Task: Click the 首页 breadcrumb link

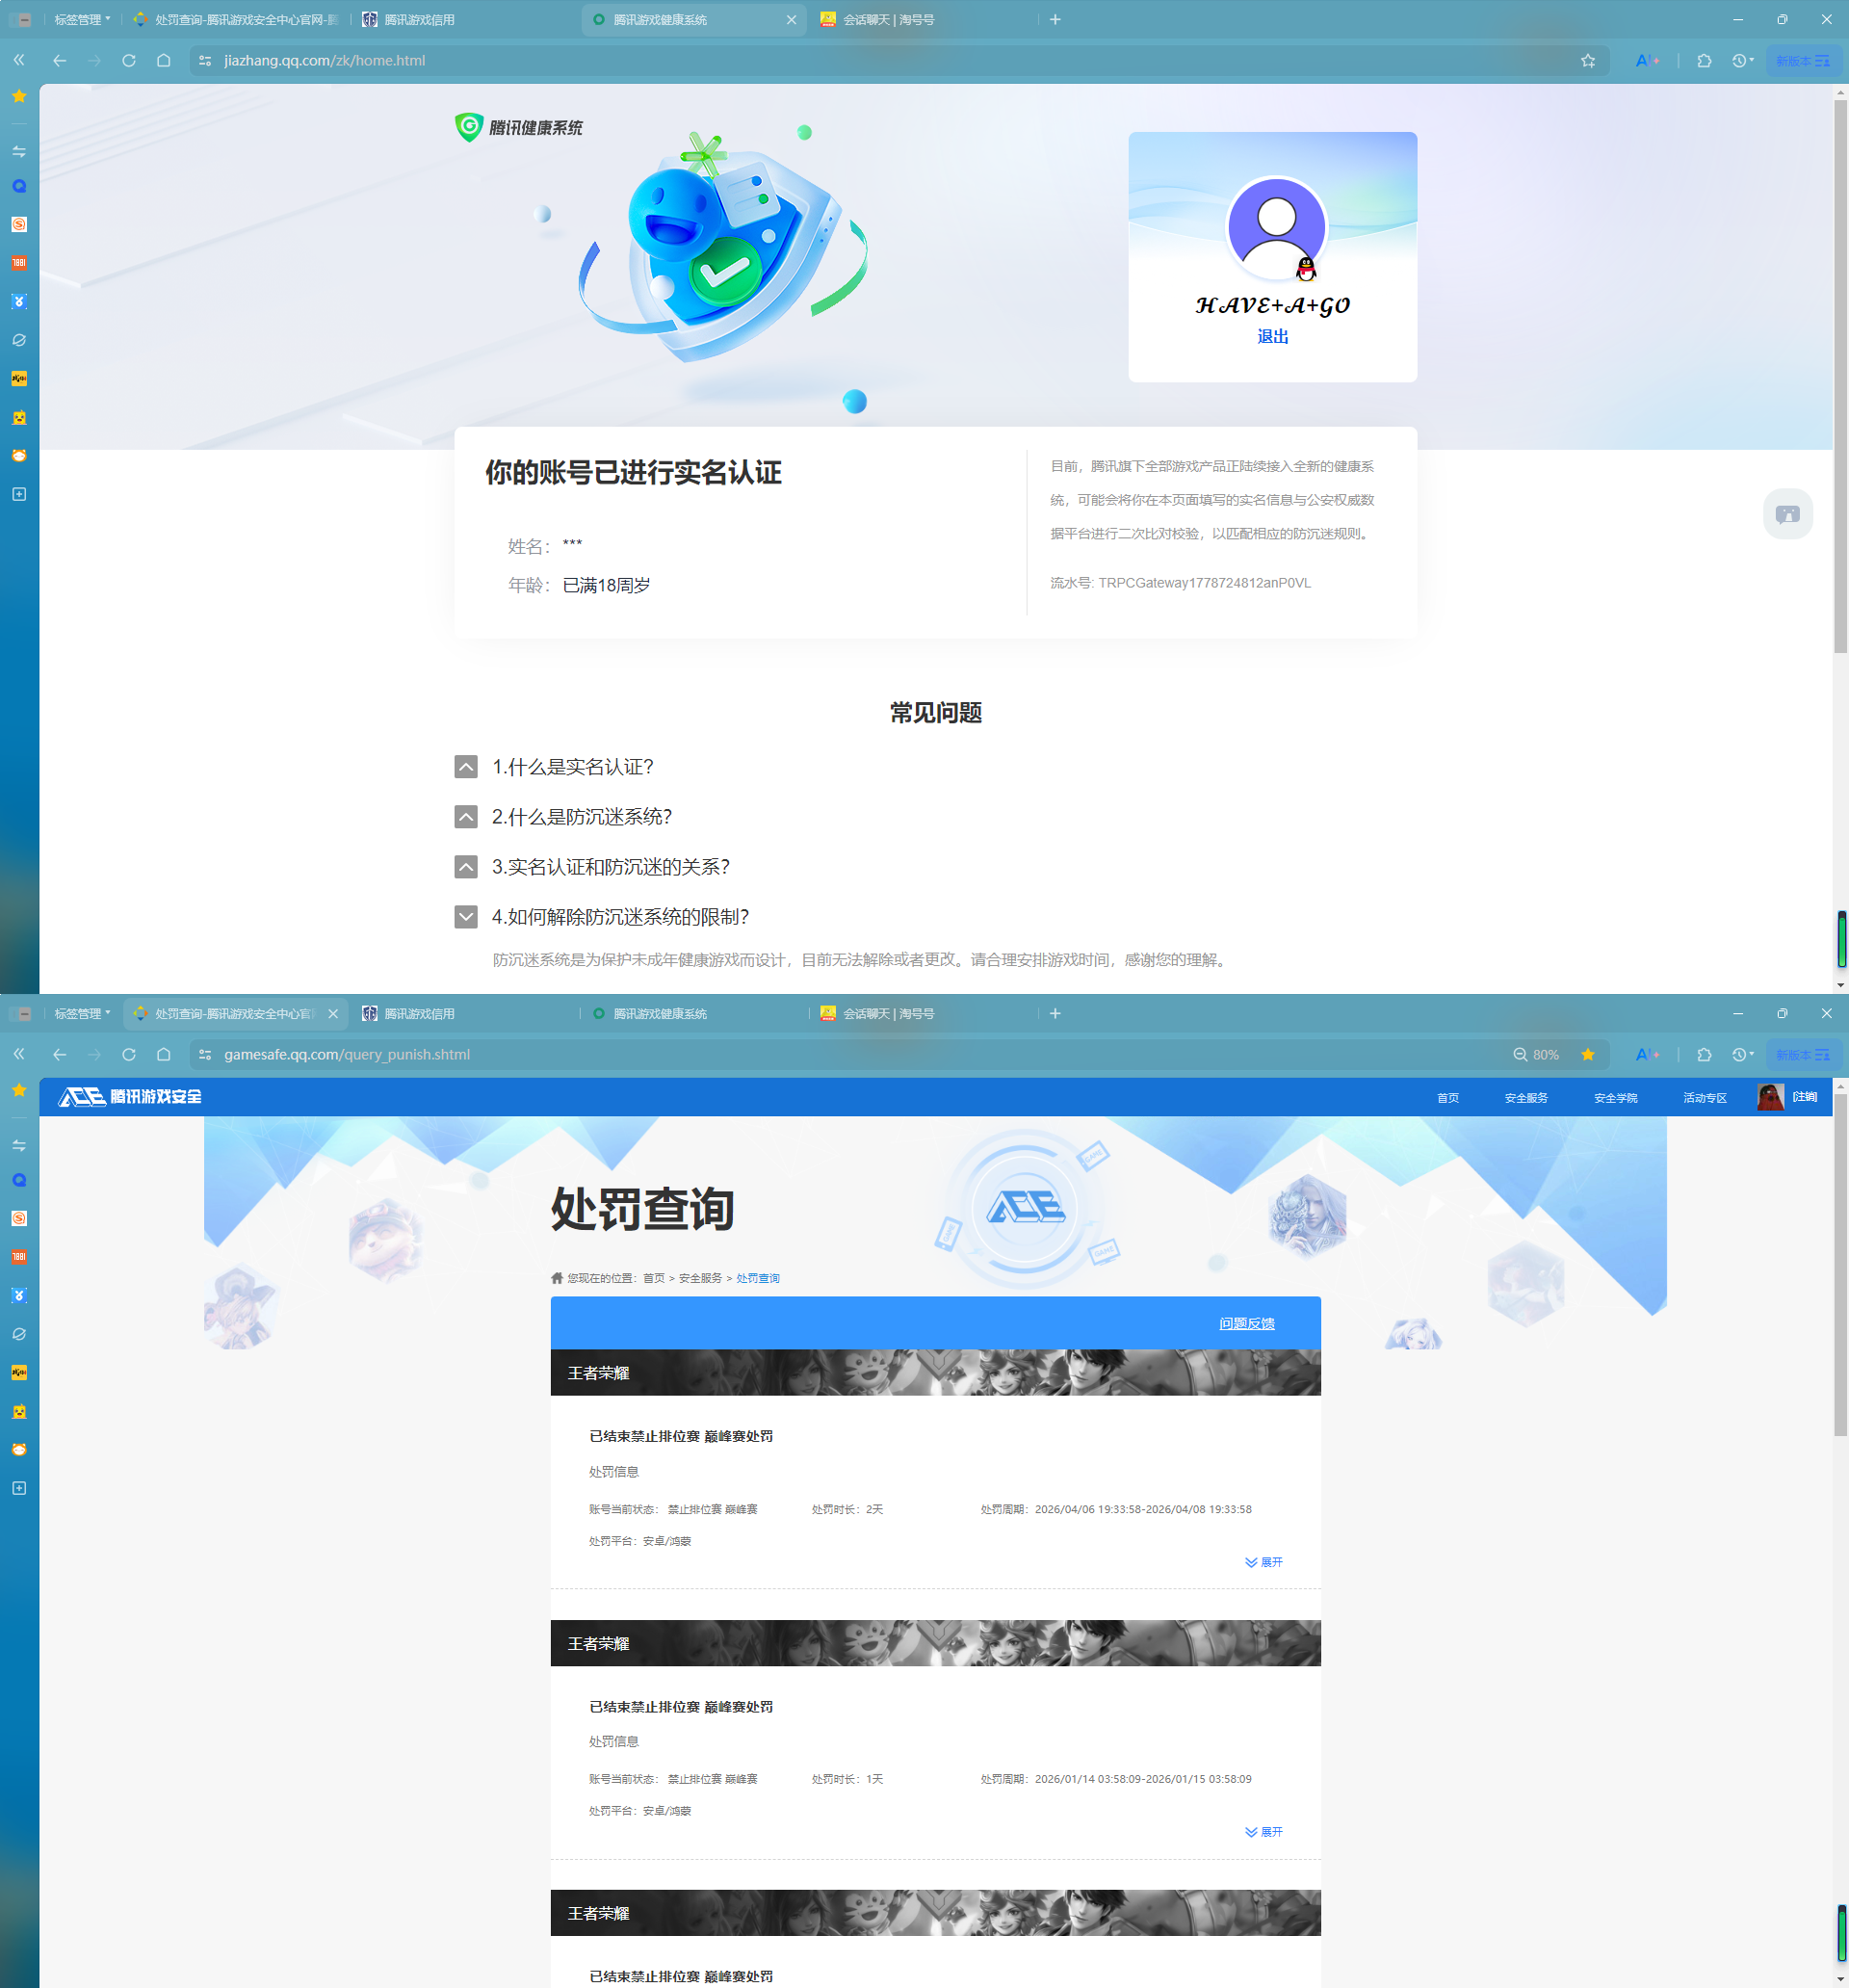Action: (x=653, y=1279)
